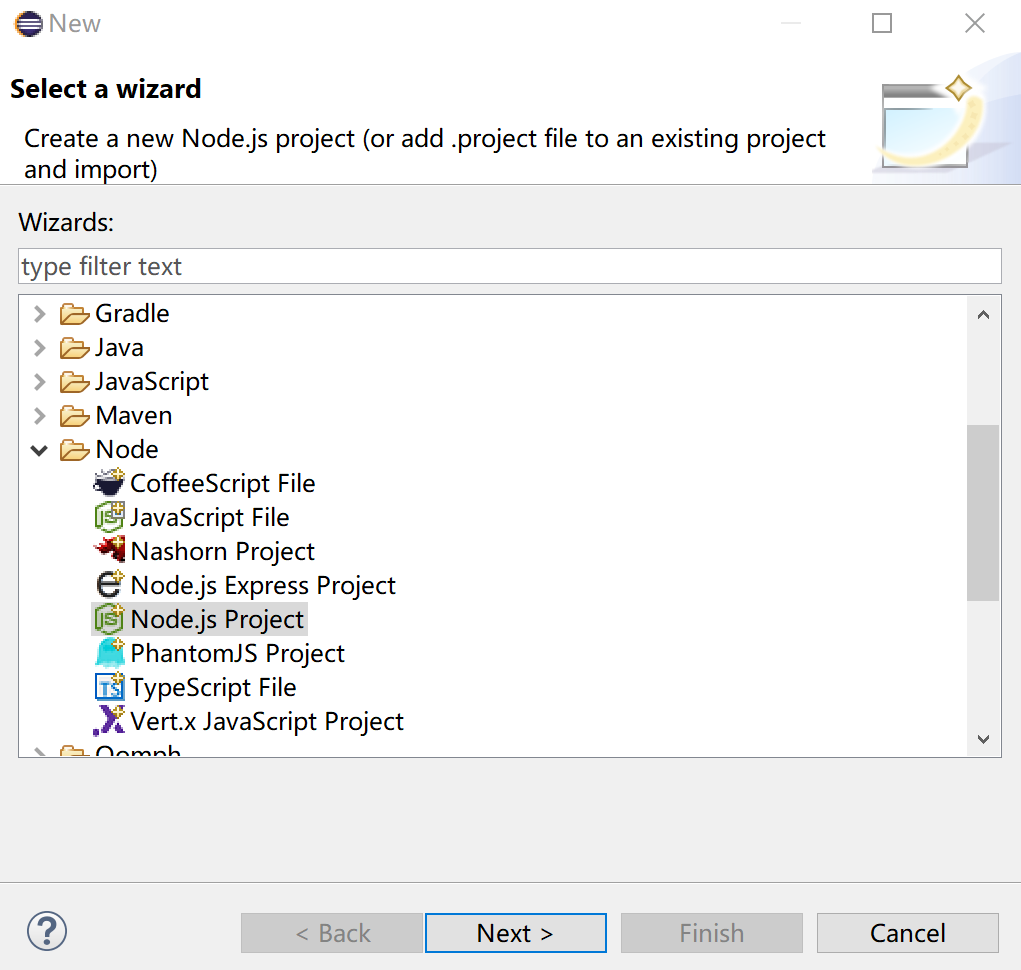The image size is (1021, 970).
Task: Select the Node.js Project tree item
Action: [217, 619]
